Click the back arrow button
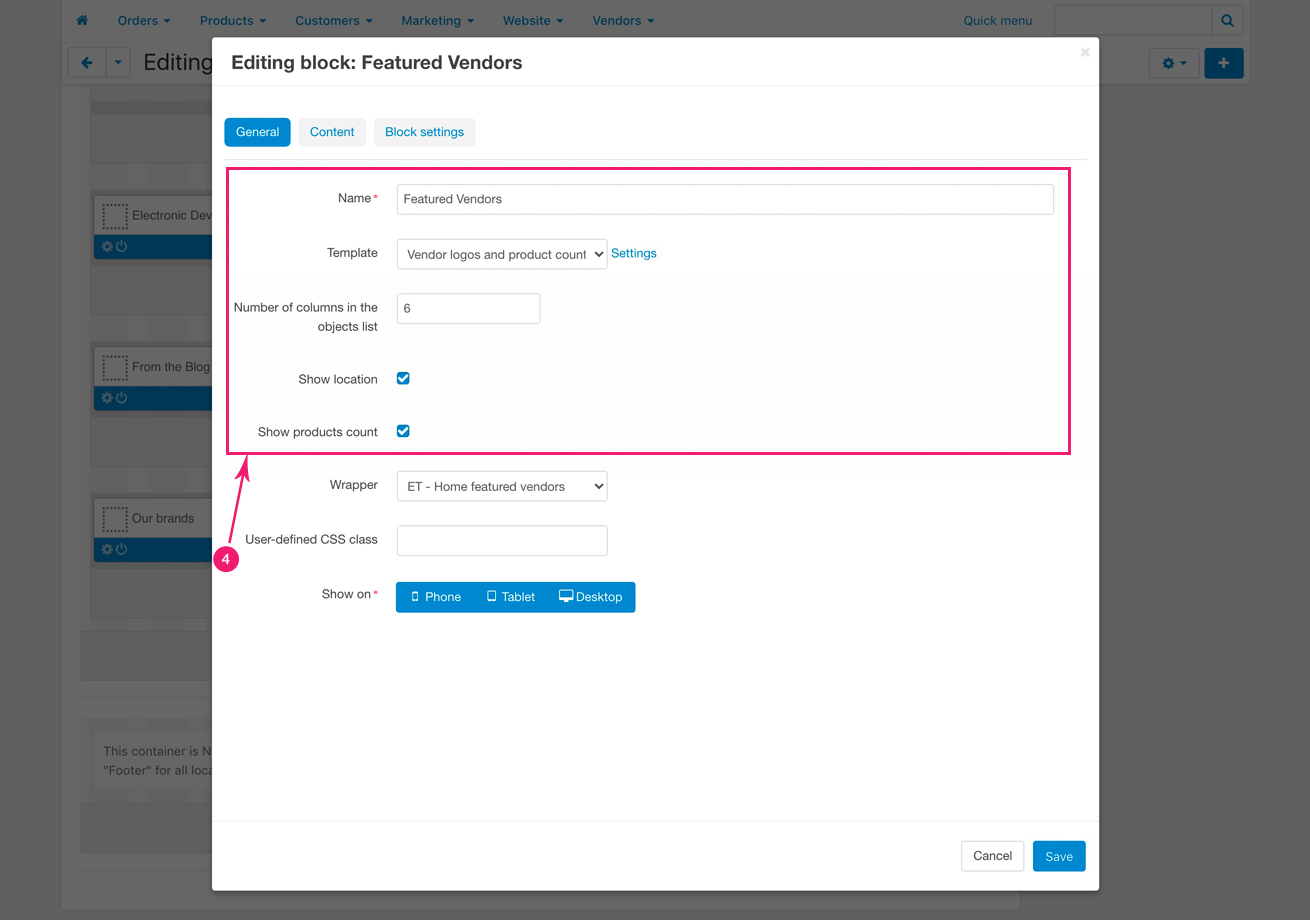 tap(86, 63)
